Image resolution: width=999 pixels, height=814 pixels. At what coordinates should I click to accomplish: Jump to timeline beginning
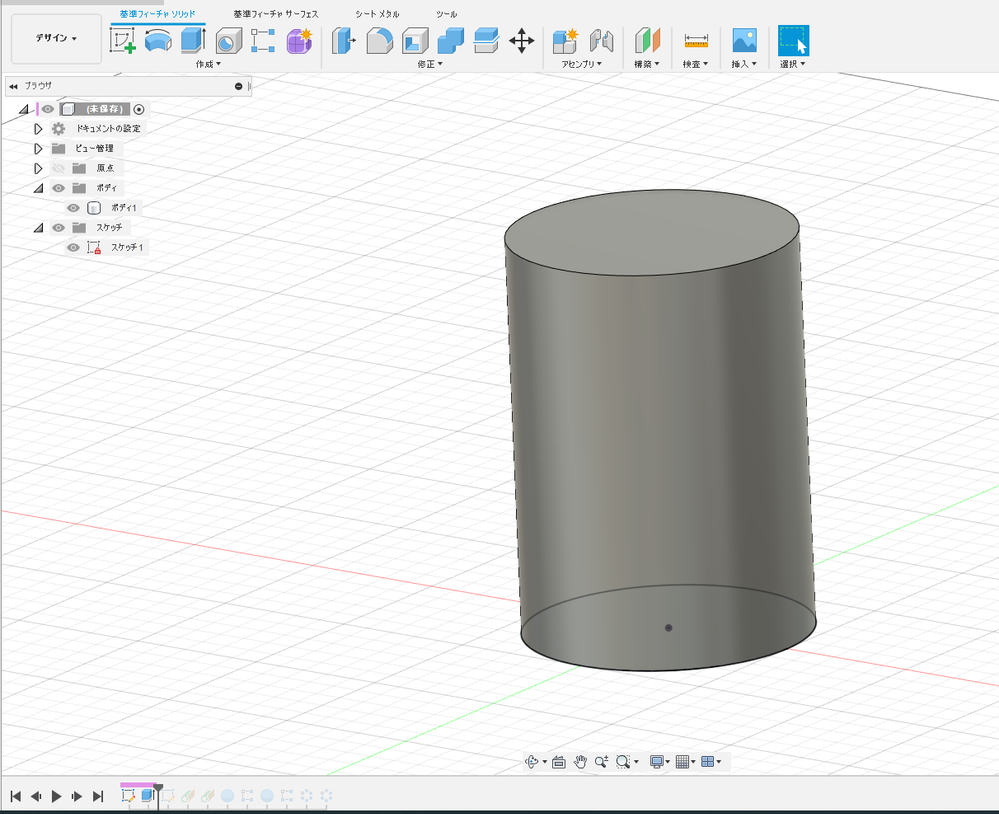[x=16, y=796]
